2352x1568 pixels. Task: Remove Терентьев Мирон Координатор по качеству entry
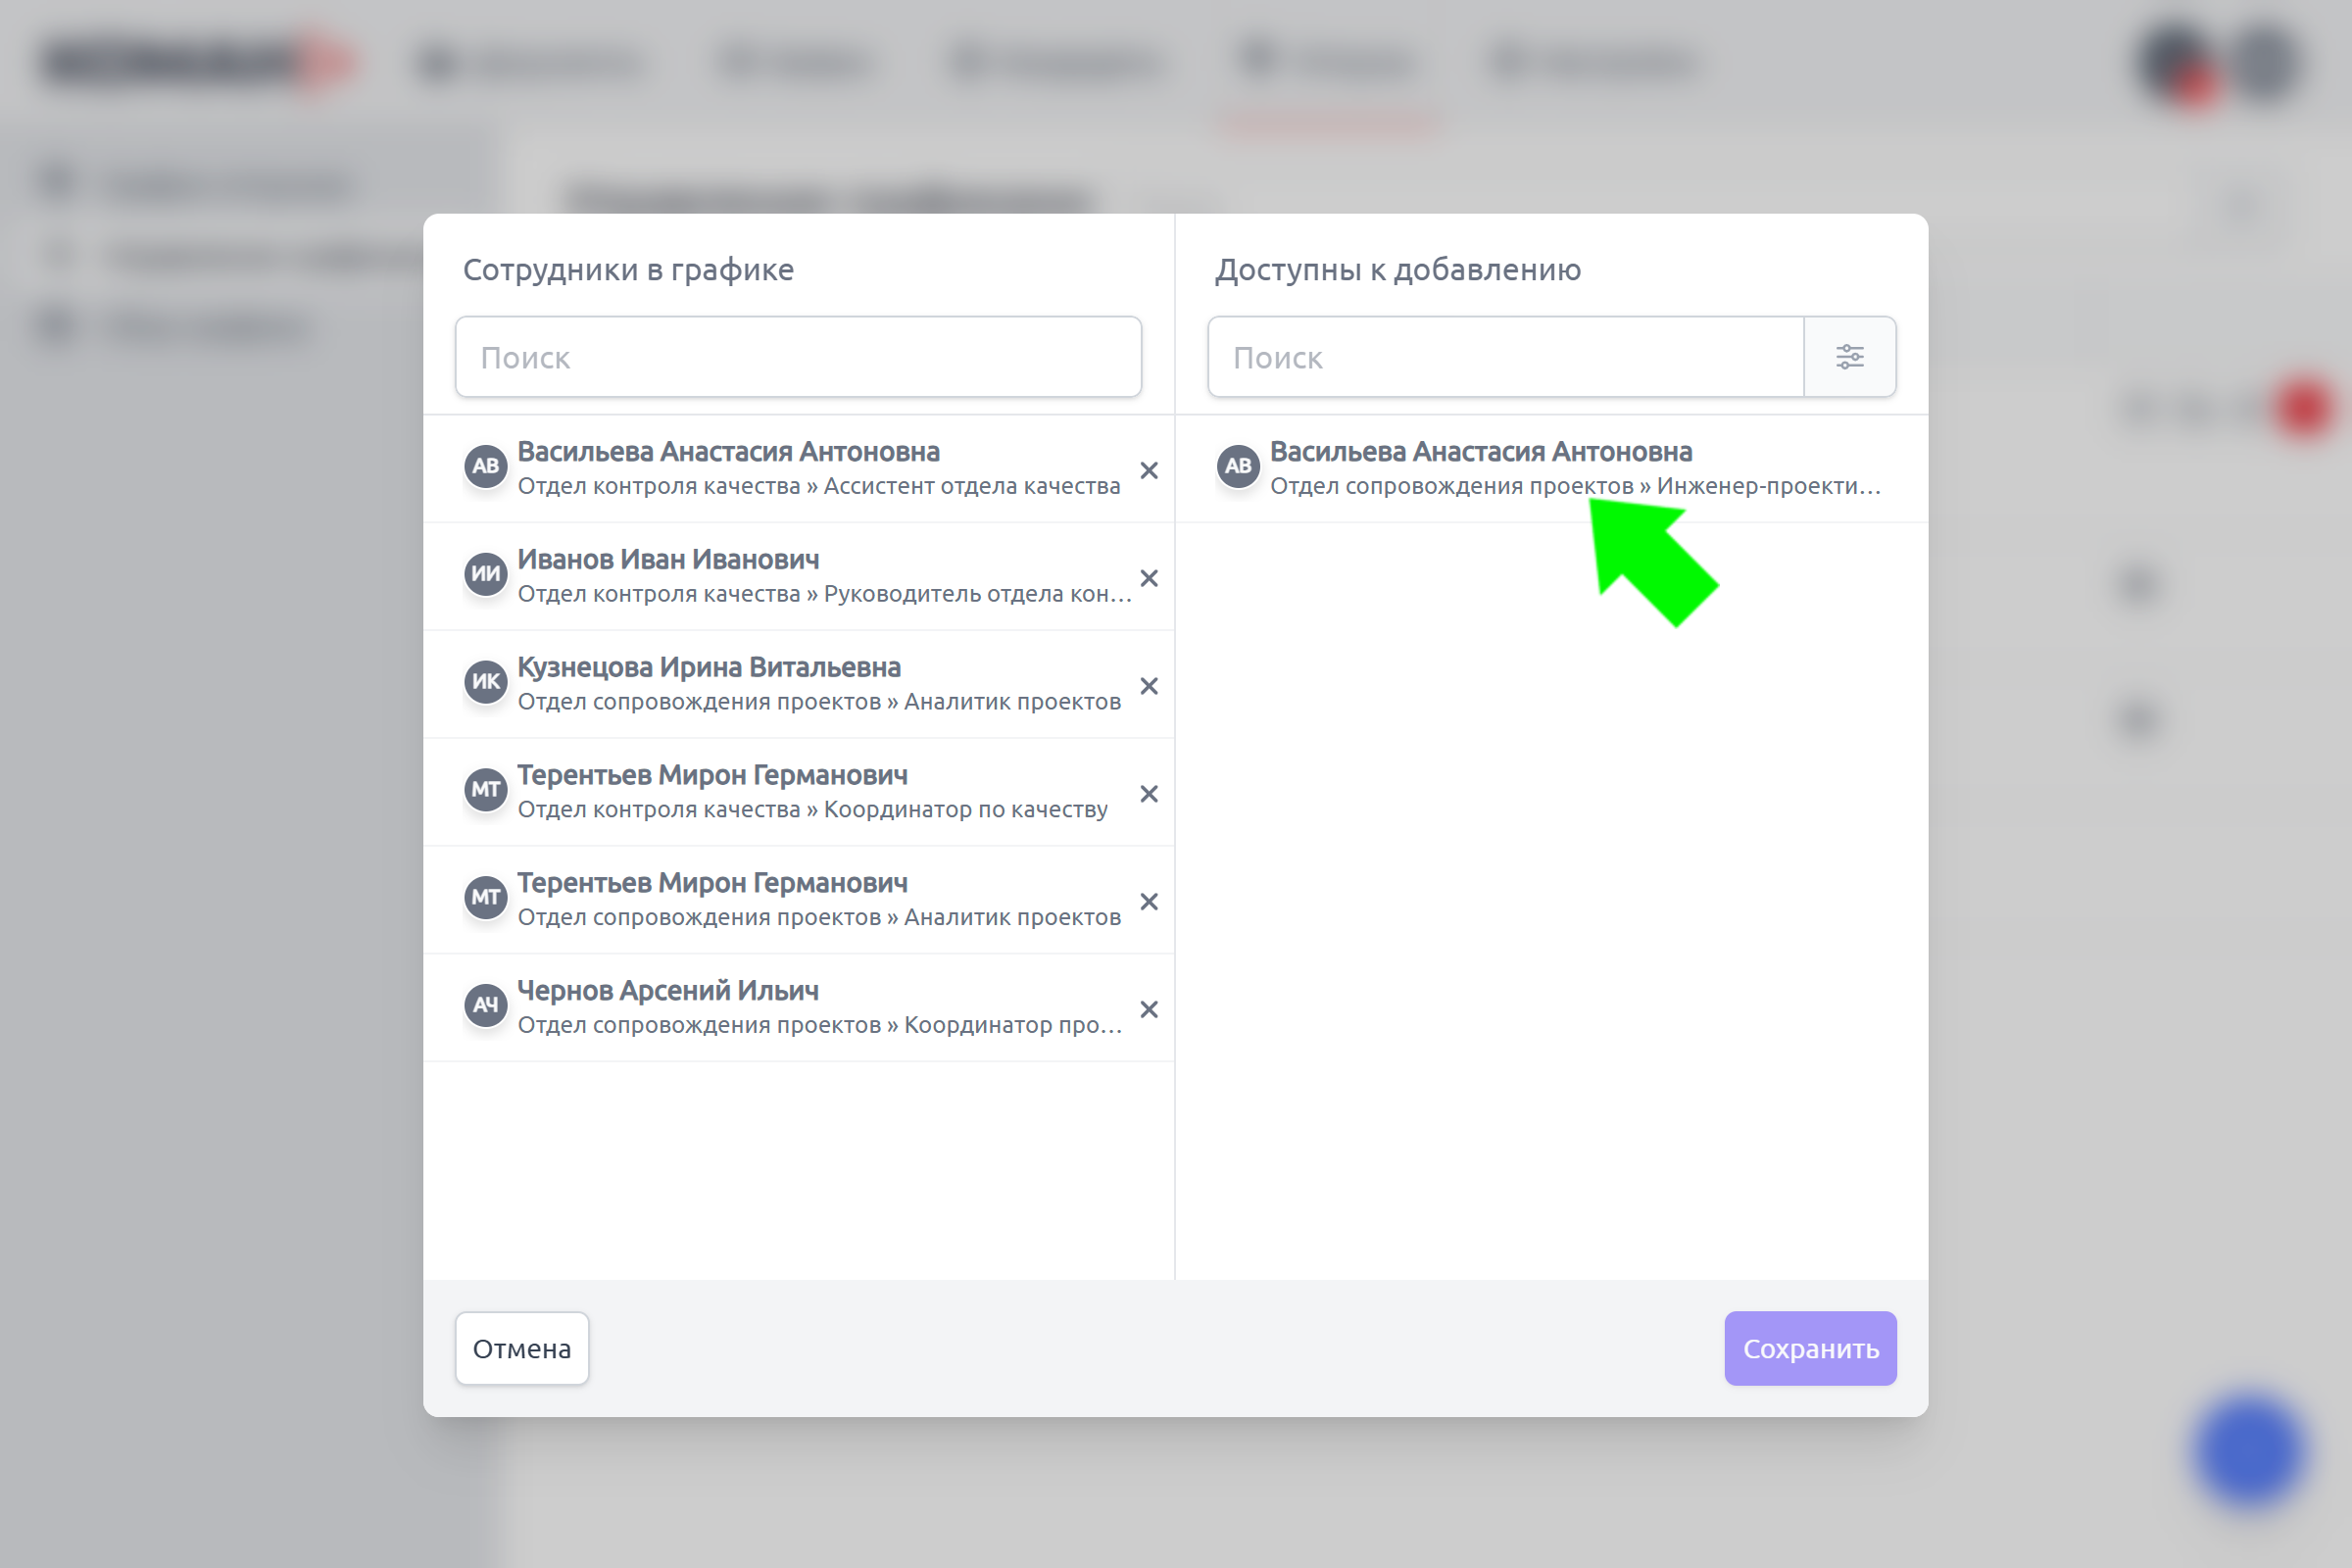click(x=1149, y=794)
